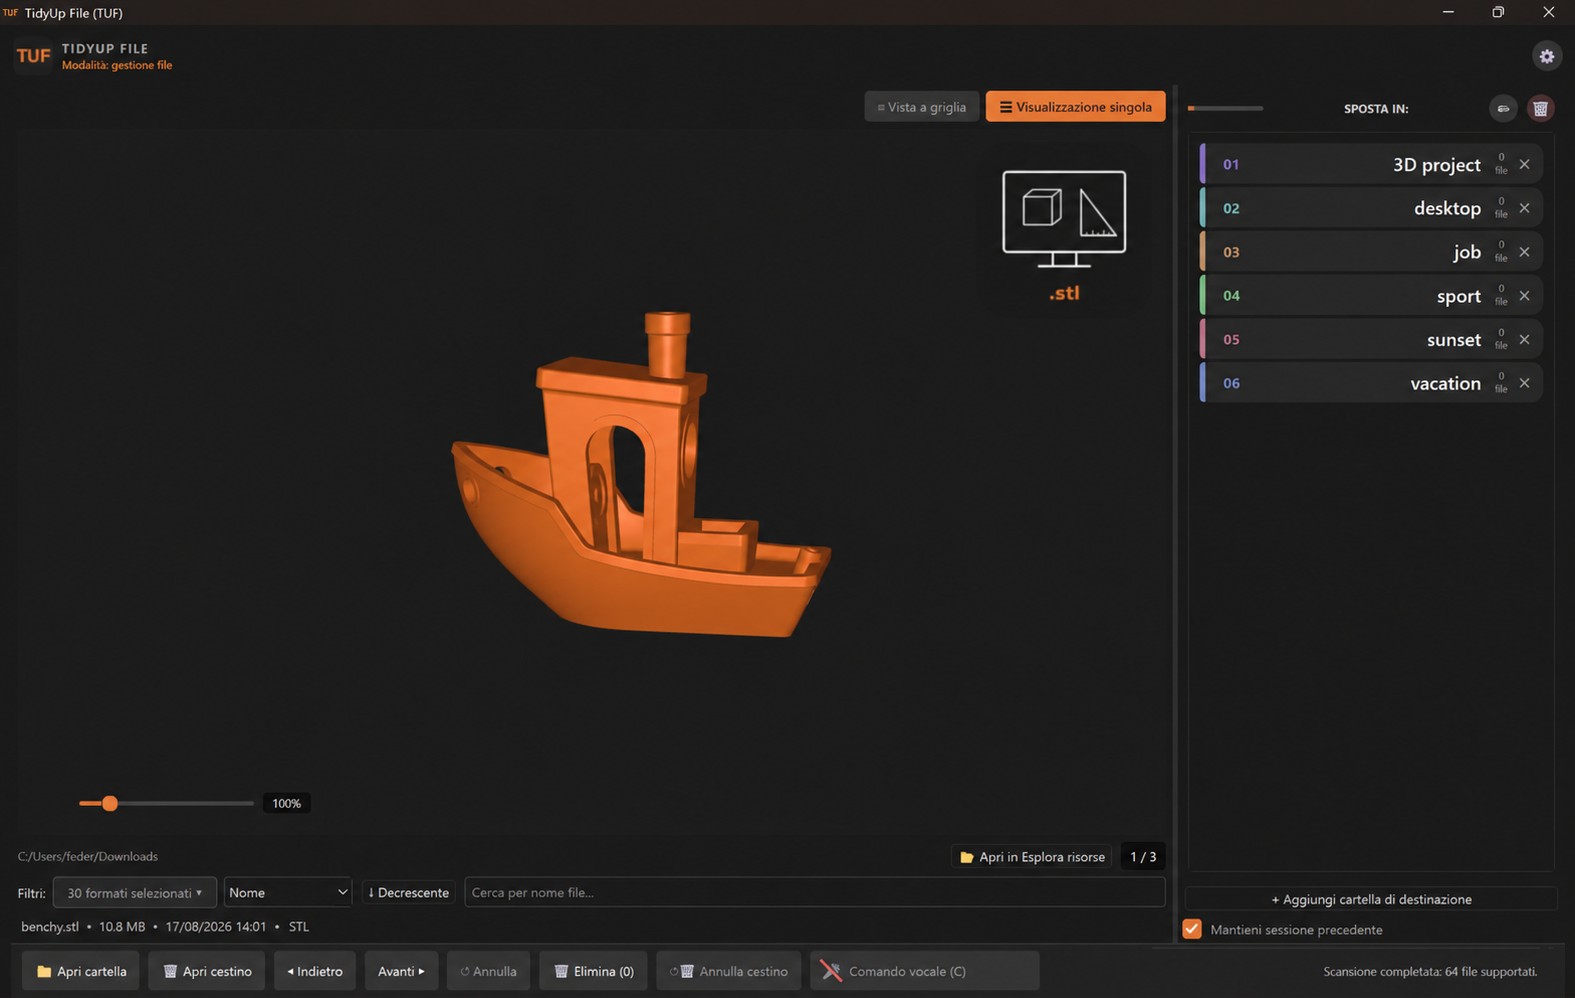The width and height of the screenshot is (1575, 998).
Task: Click the round trash icon beside SPOSTA IN
Action: click(x=1540, y=109)
